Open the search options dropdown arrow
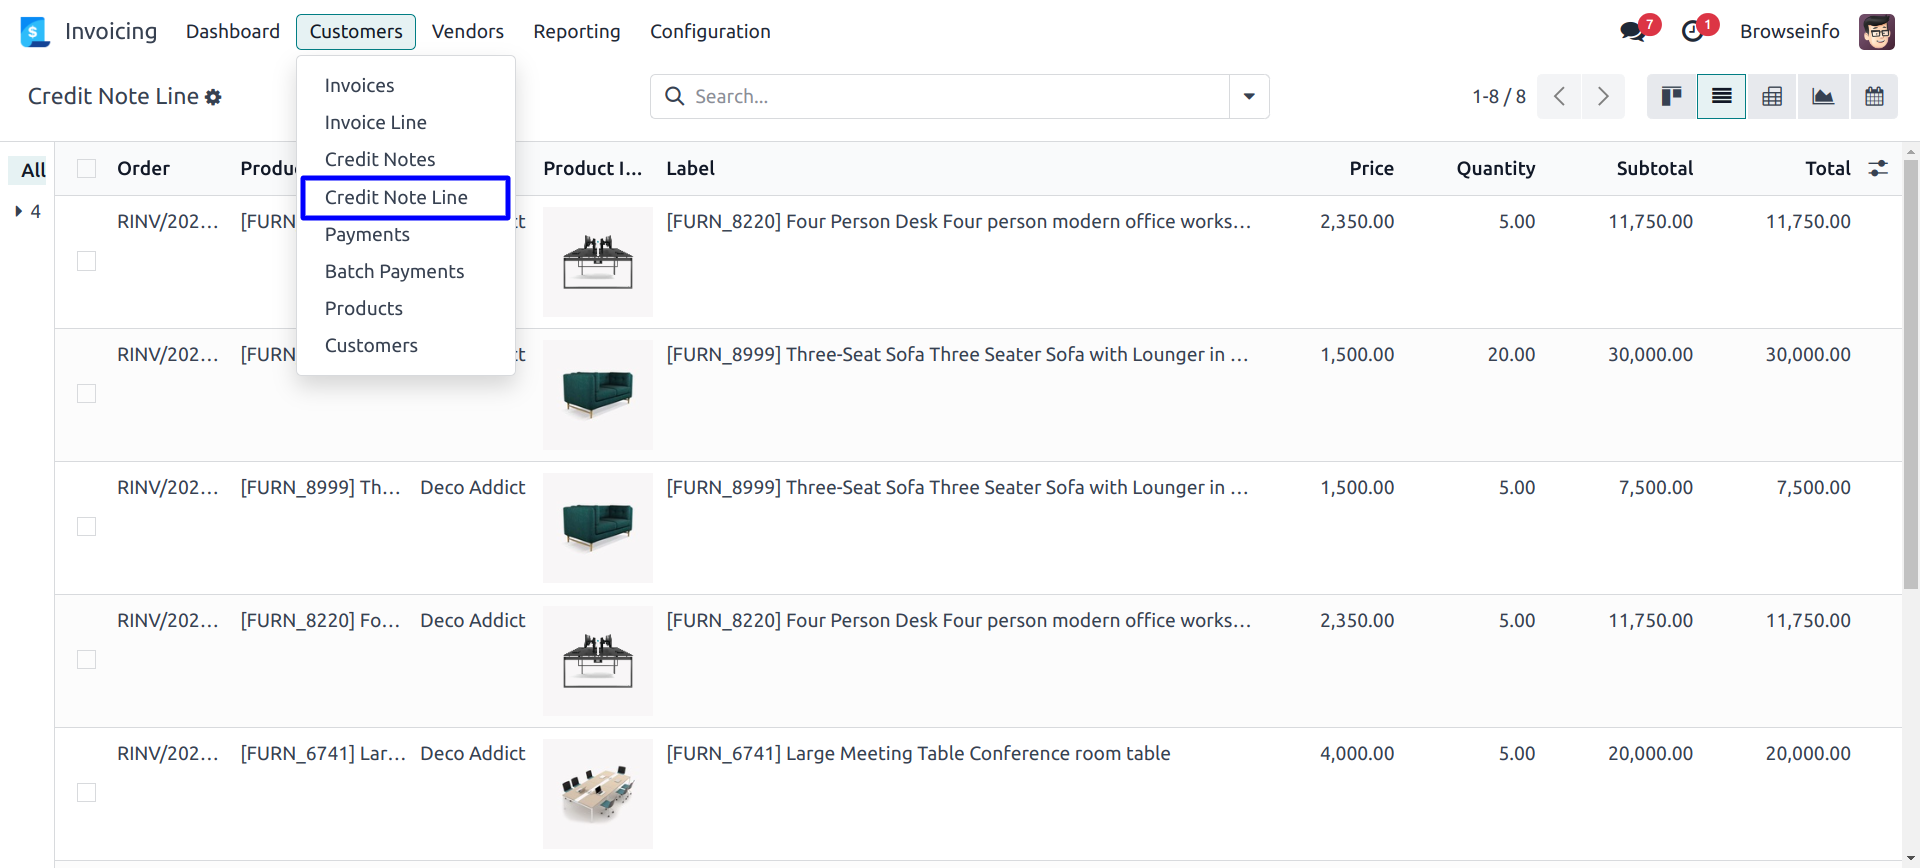The width and height of the screenshot is (1920, 868). pyautogui.click(x=1249, y=97)
